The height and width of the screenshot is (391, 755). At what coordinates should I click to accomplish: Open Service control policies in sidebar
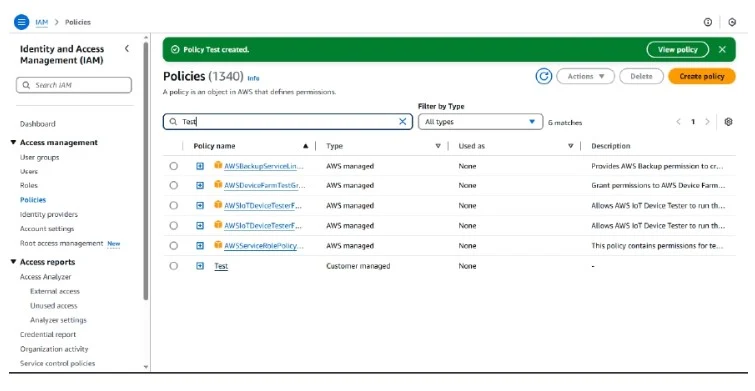[57, 363]
